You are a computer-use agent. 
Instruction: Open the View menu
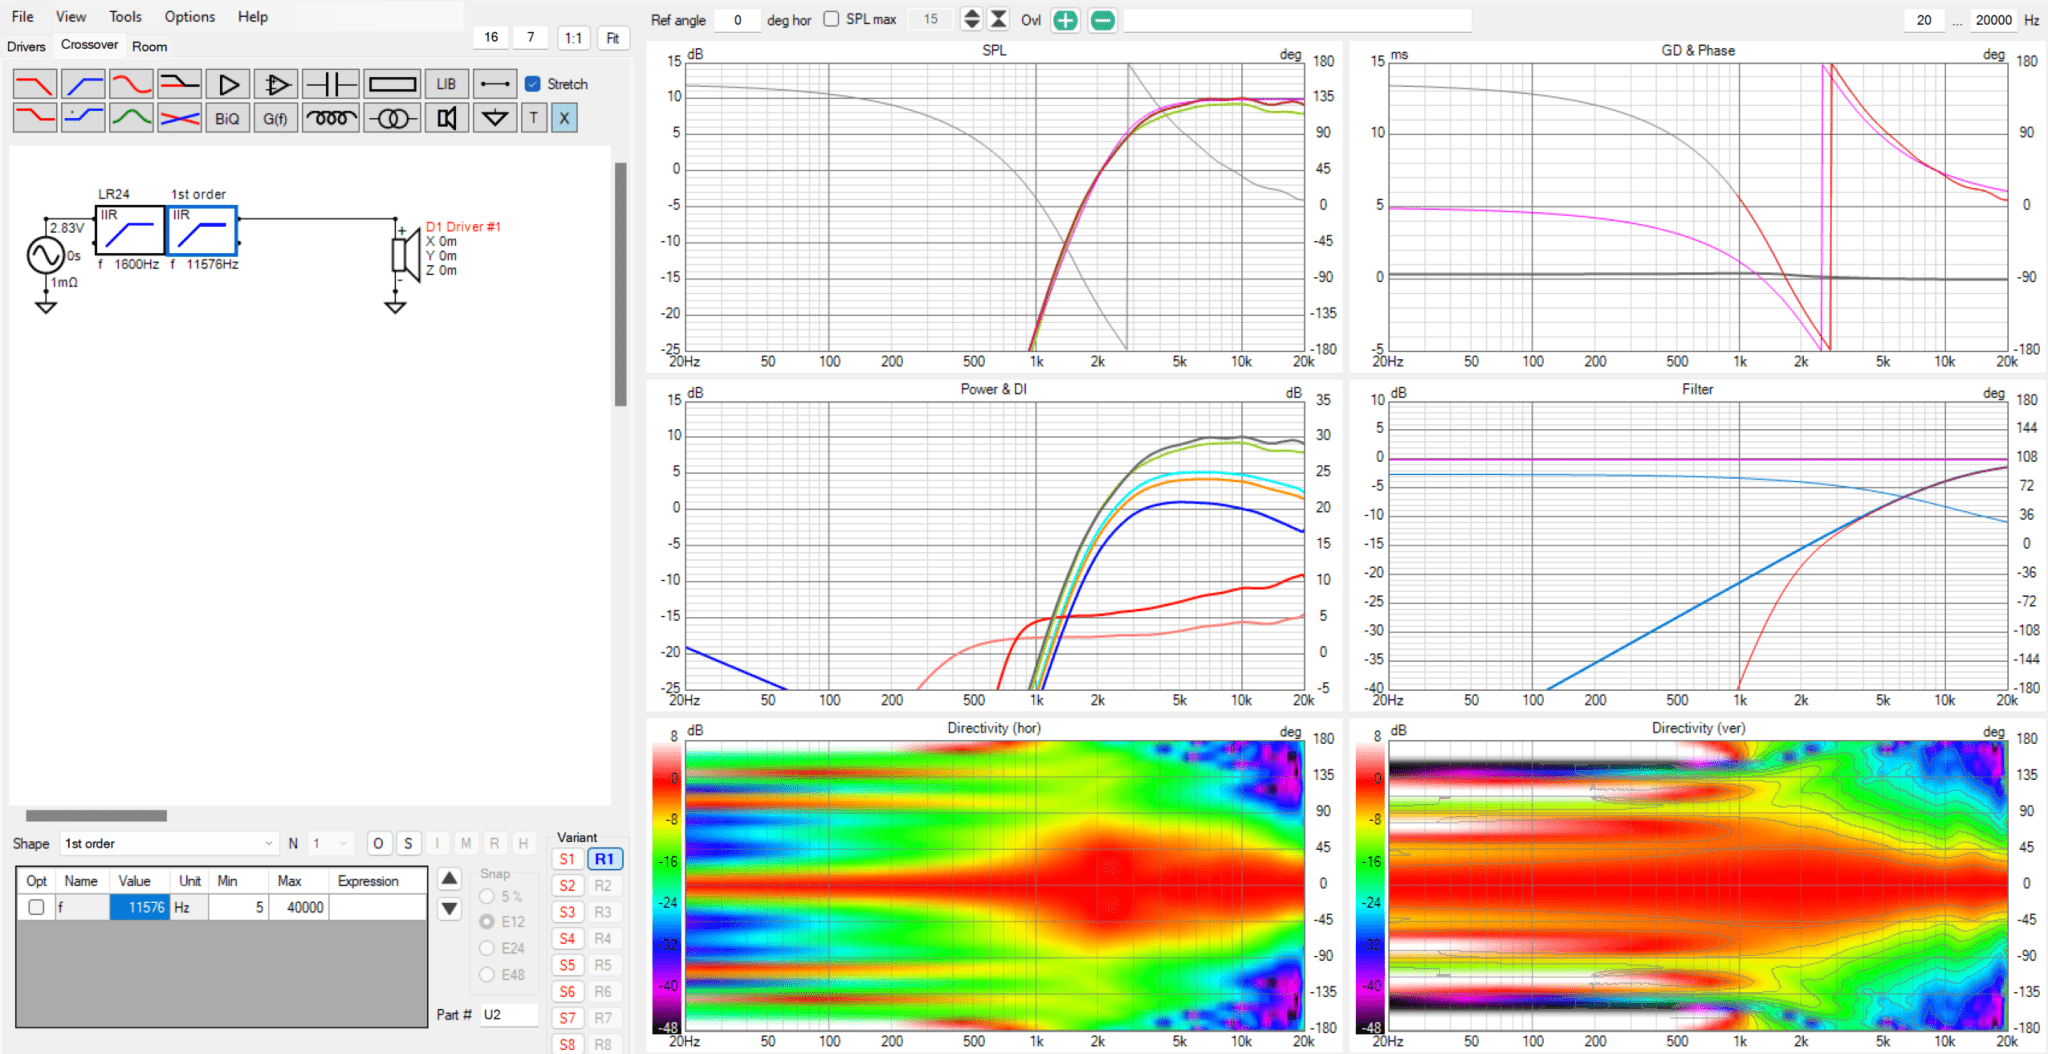[x=71, y=16]
